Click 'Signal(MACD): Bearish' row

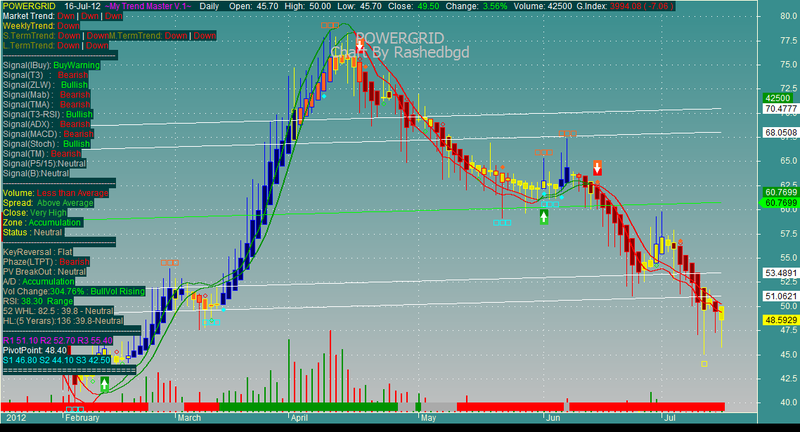(x=48, y=134)
